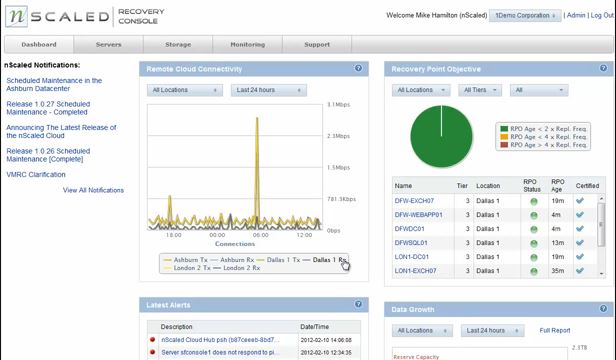Sort RPO table by Name column header
This screenshot has width=616, height=360.
(403, 186)
